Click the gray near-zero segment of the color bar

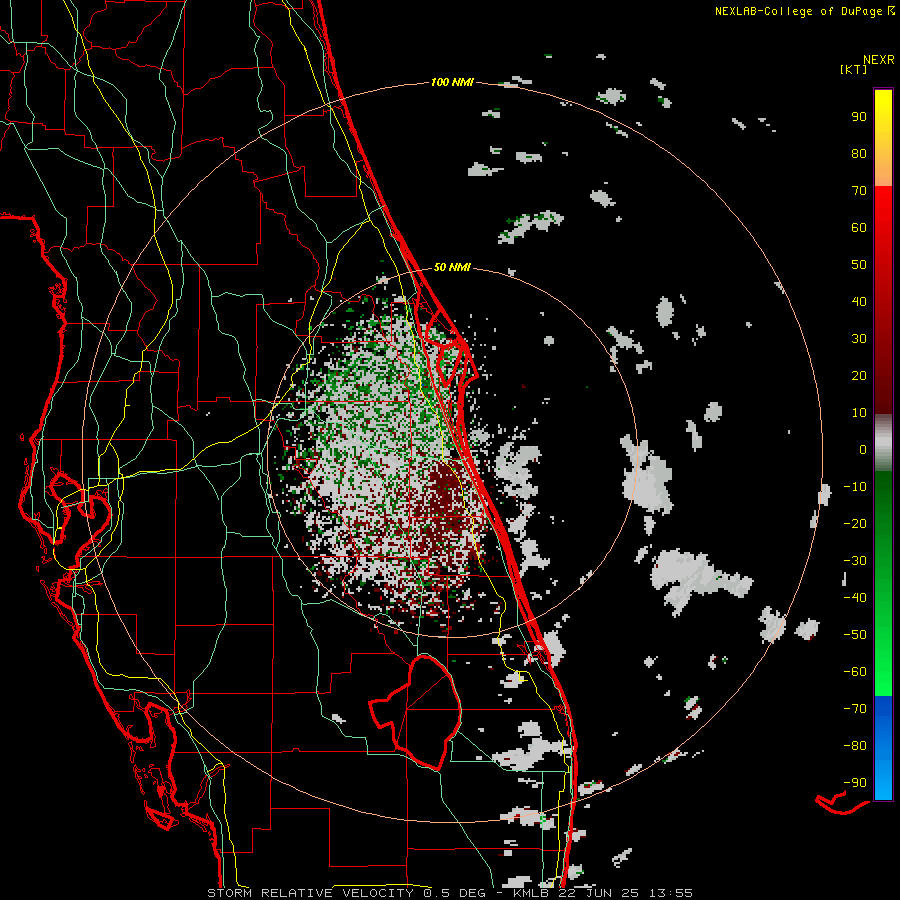[x=883, y=443]
